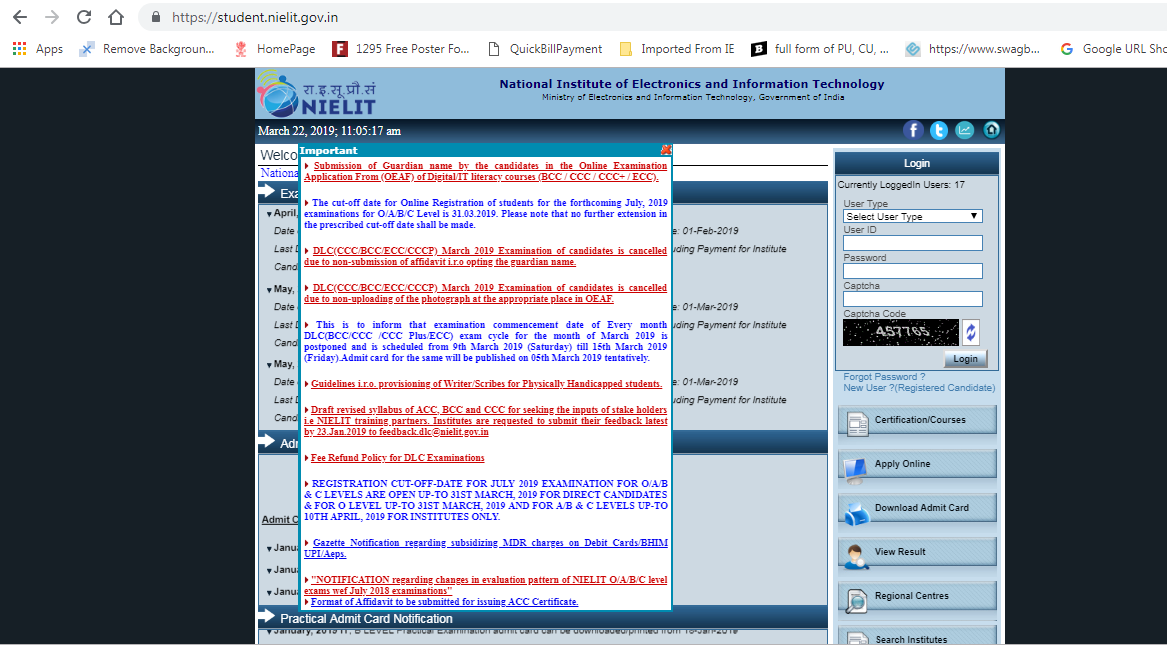This screenshot has width=1167, height=648.
Task: Open Gazette Notification on MDR charges
Action: [x=485, y=548]
